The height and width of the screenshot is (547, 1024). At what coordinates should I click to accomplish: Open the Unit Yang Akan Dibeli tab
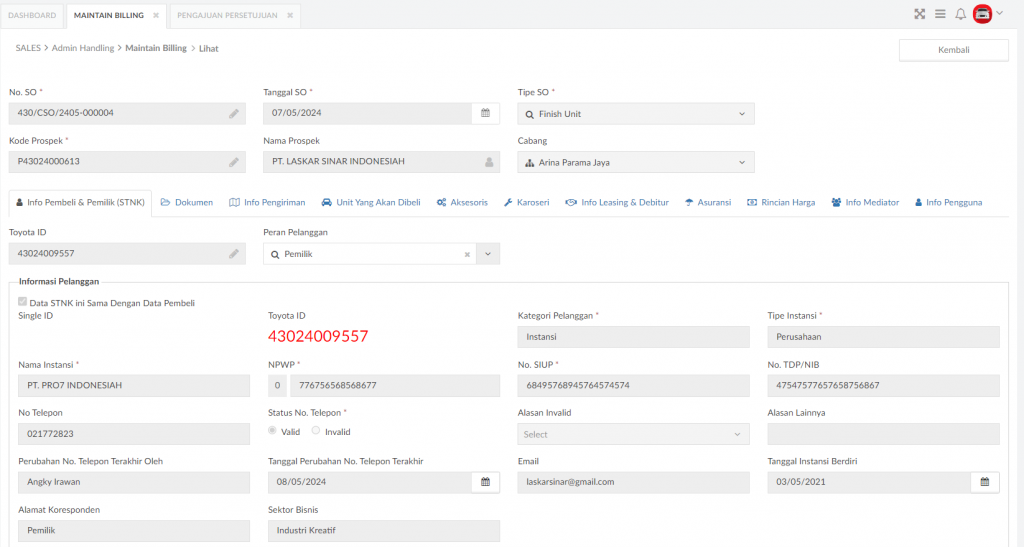pos(371,202)
